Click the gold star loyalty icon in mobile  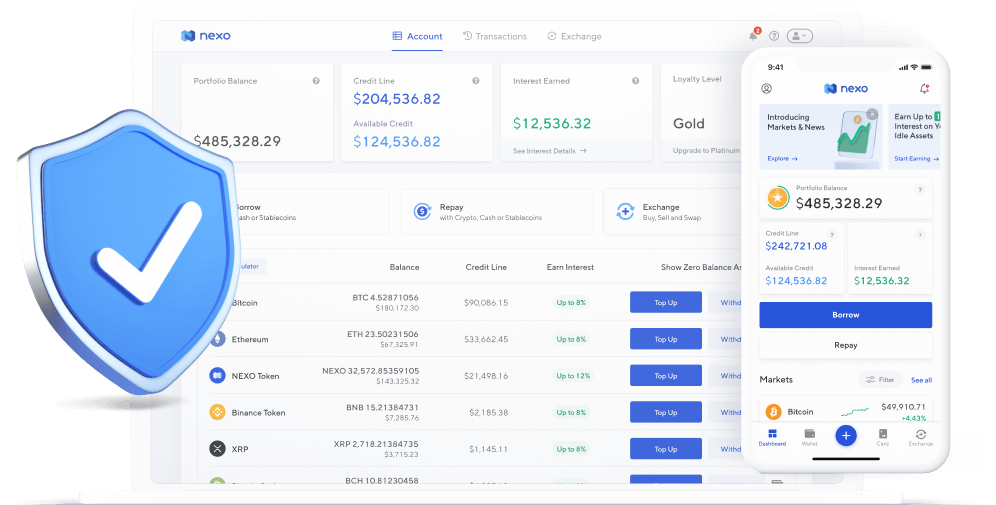(x=777, y=198)
